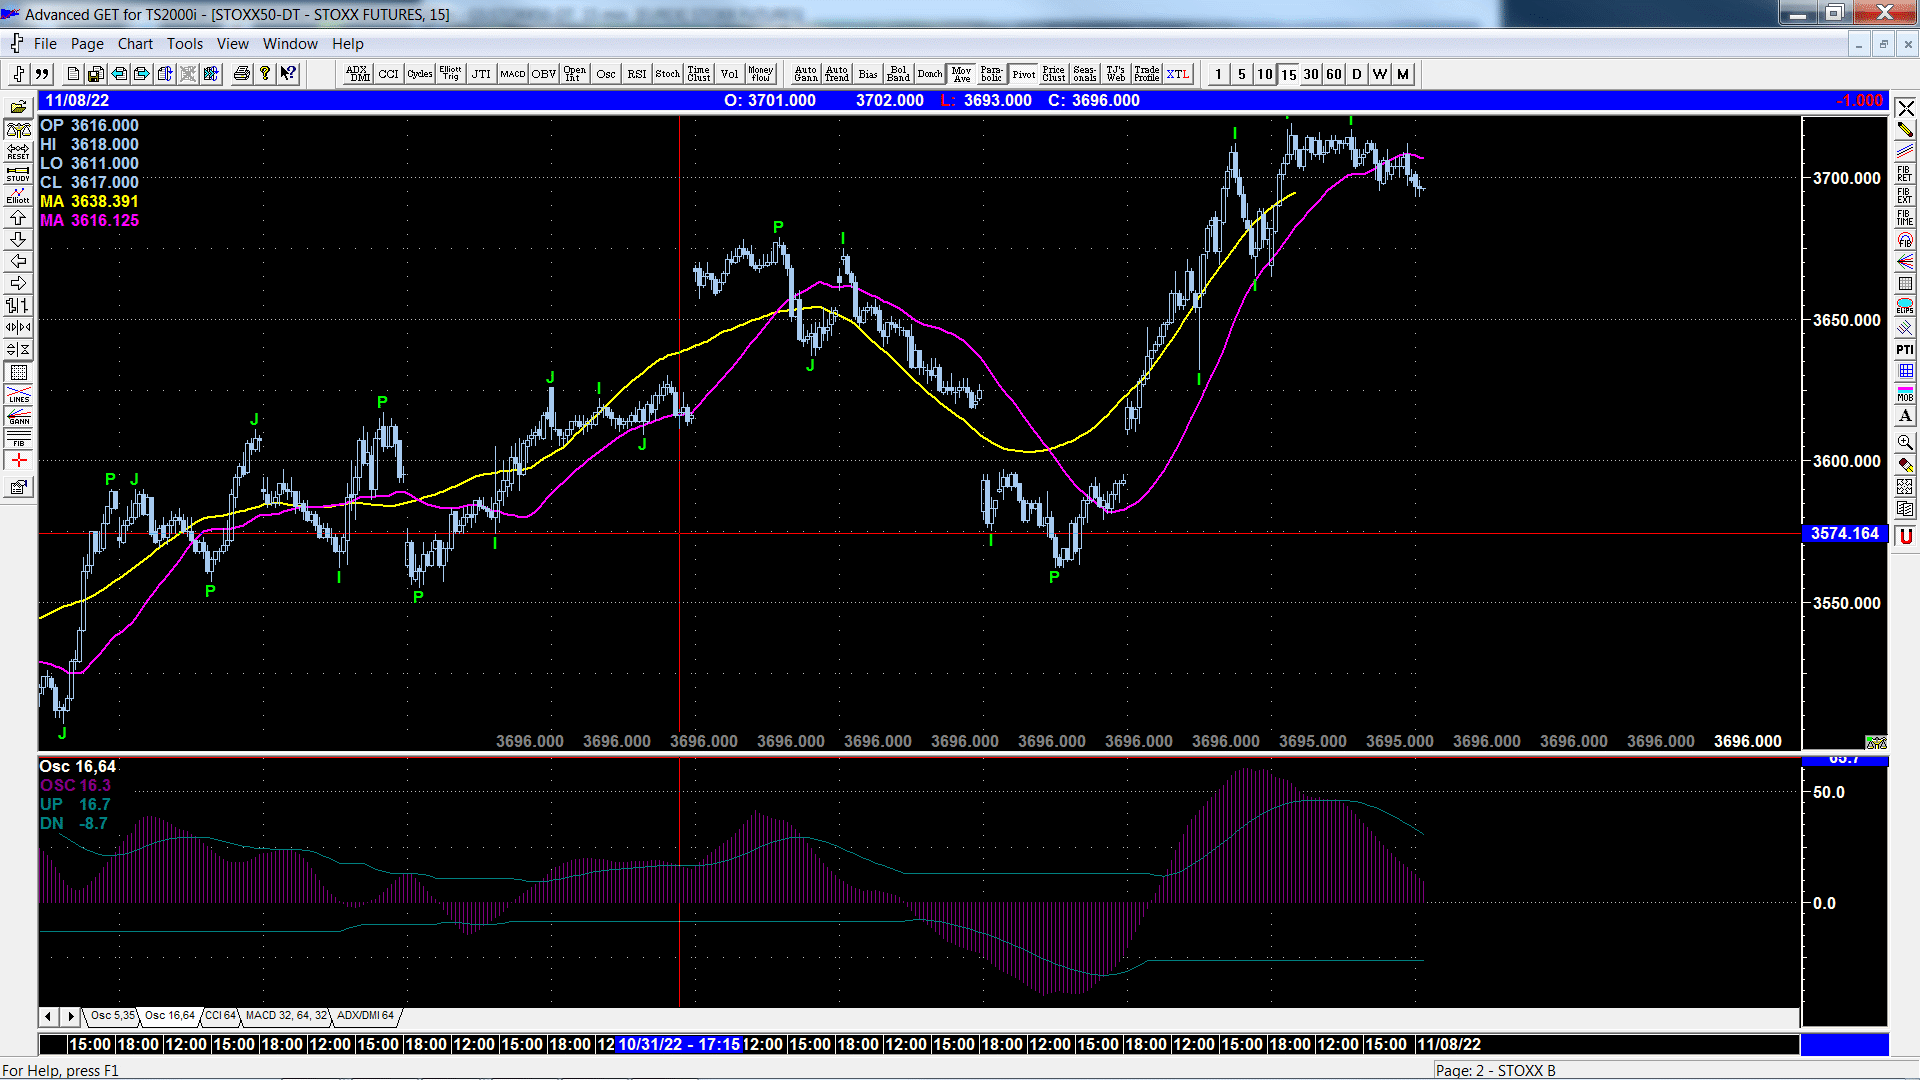The height and width of the screenshot is (1080, 1920).
Task: Select the 15 minute timeframe button
Action: click(1288, 74)
